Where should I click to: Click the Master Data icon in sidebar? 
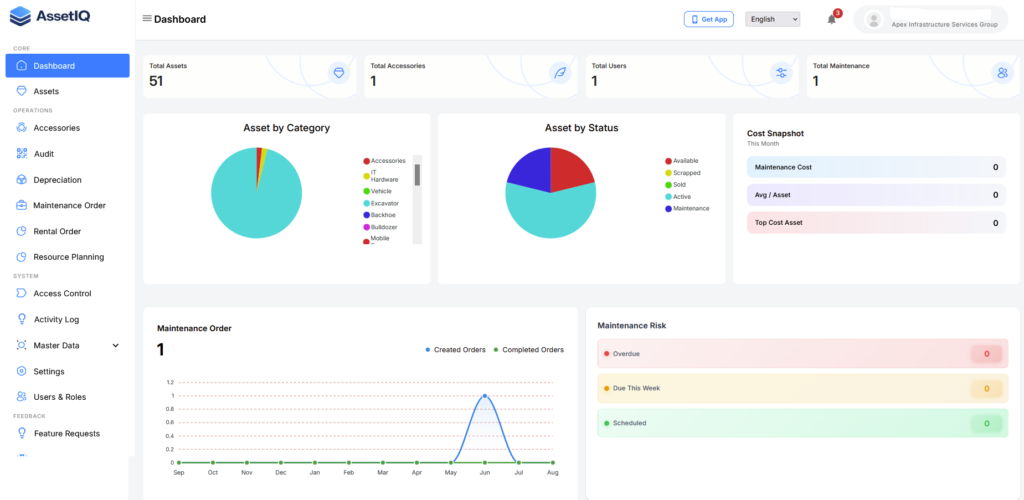pos(22,345)
